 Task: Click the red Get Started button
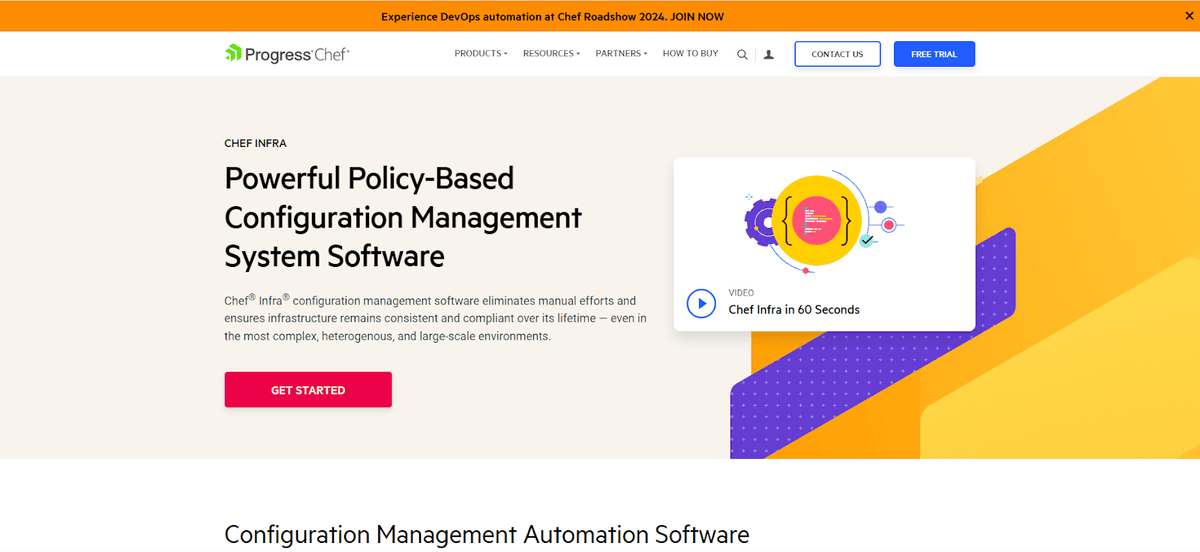[308, 390]
